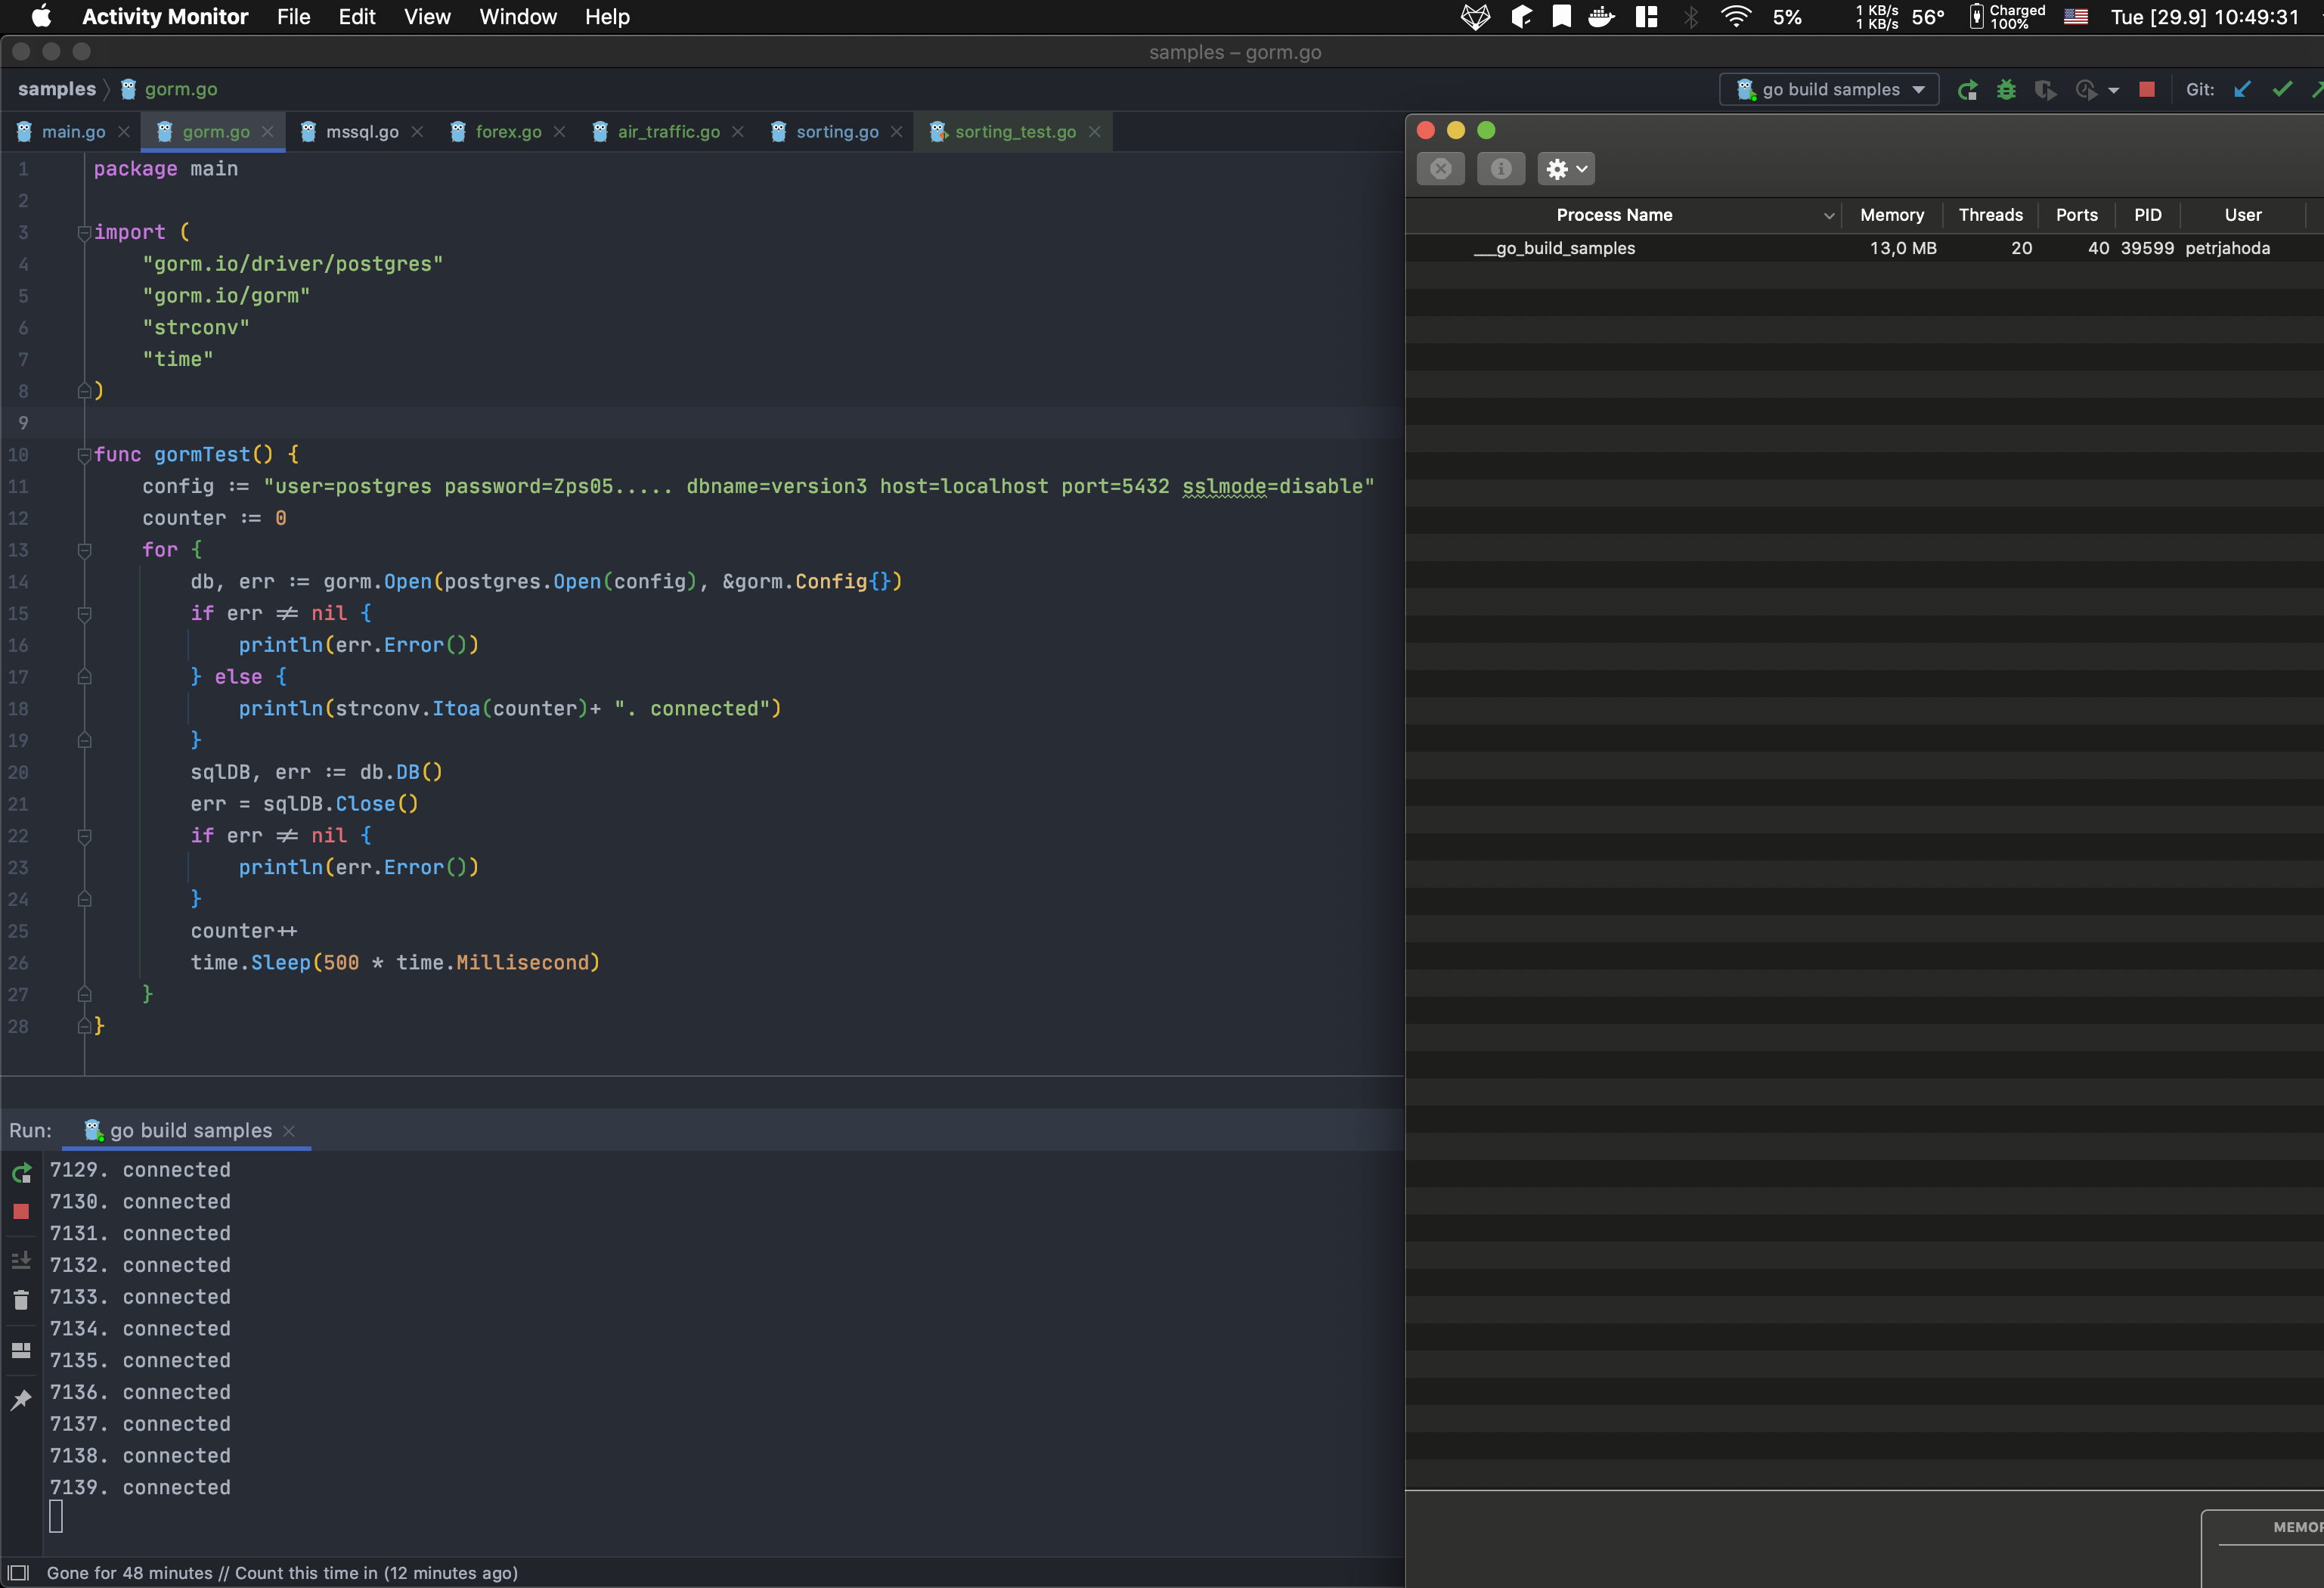
Task: Toggle soft-wrap icon in Run panel
Action: coord(21,1260)
